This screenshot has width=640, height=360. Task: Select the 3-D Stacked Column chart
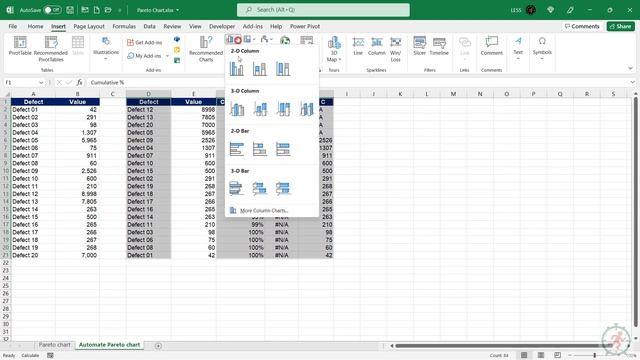[x=260, y=109]
